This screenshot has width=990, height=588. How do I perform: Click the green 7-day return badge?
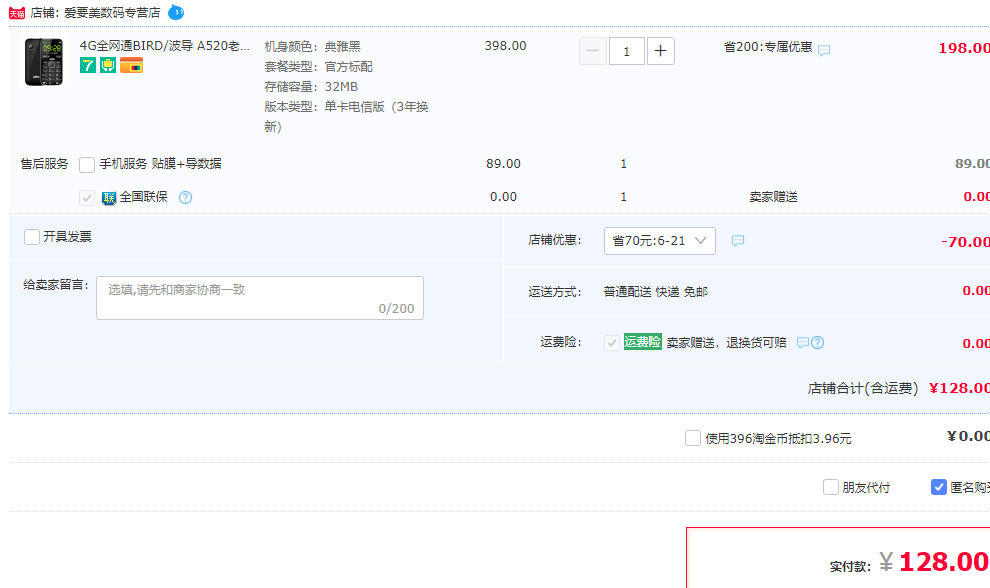pos(88,64)
